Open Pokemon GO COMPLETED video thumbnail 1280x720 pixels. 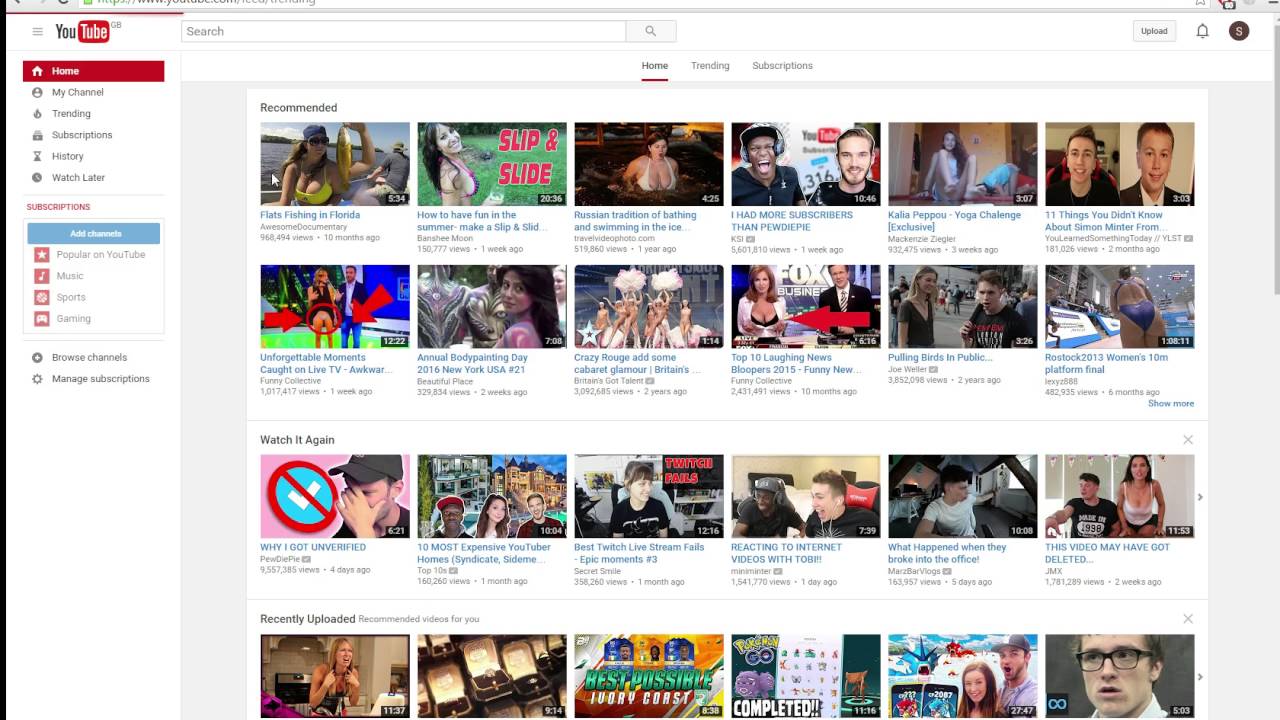806,677
